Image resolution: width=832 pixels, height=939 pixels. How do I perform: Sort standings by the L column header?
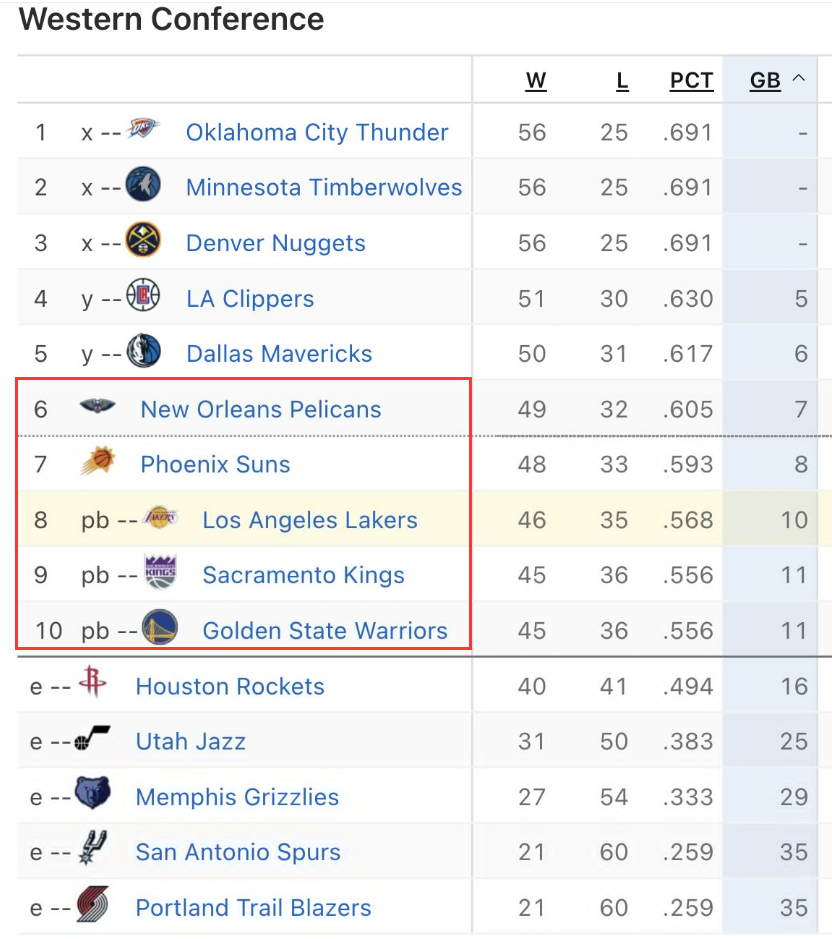point(622,81)
